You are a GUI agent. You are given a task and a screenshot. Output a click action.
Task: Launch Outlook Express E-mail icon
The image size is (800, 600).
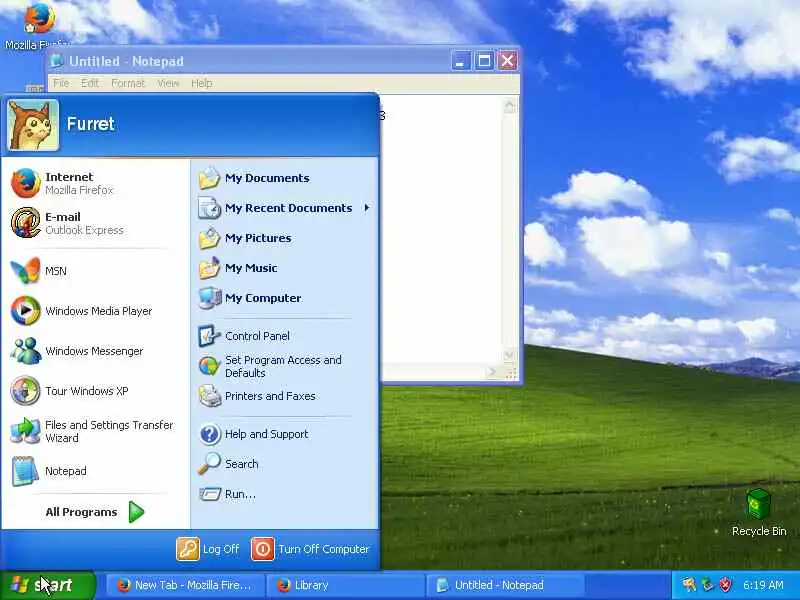click(x=26, y=223)
